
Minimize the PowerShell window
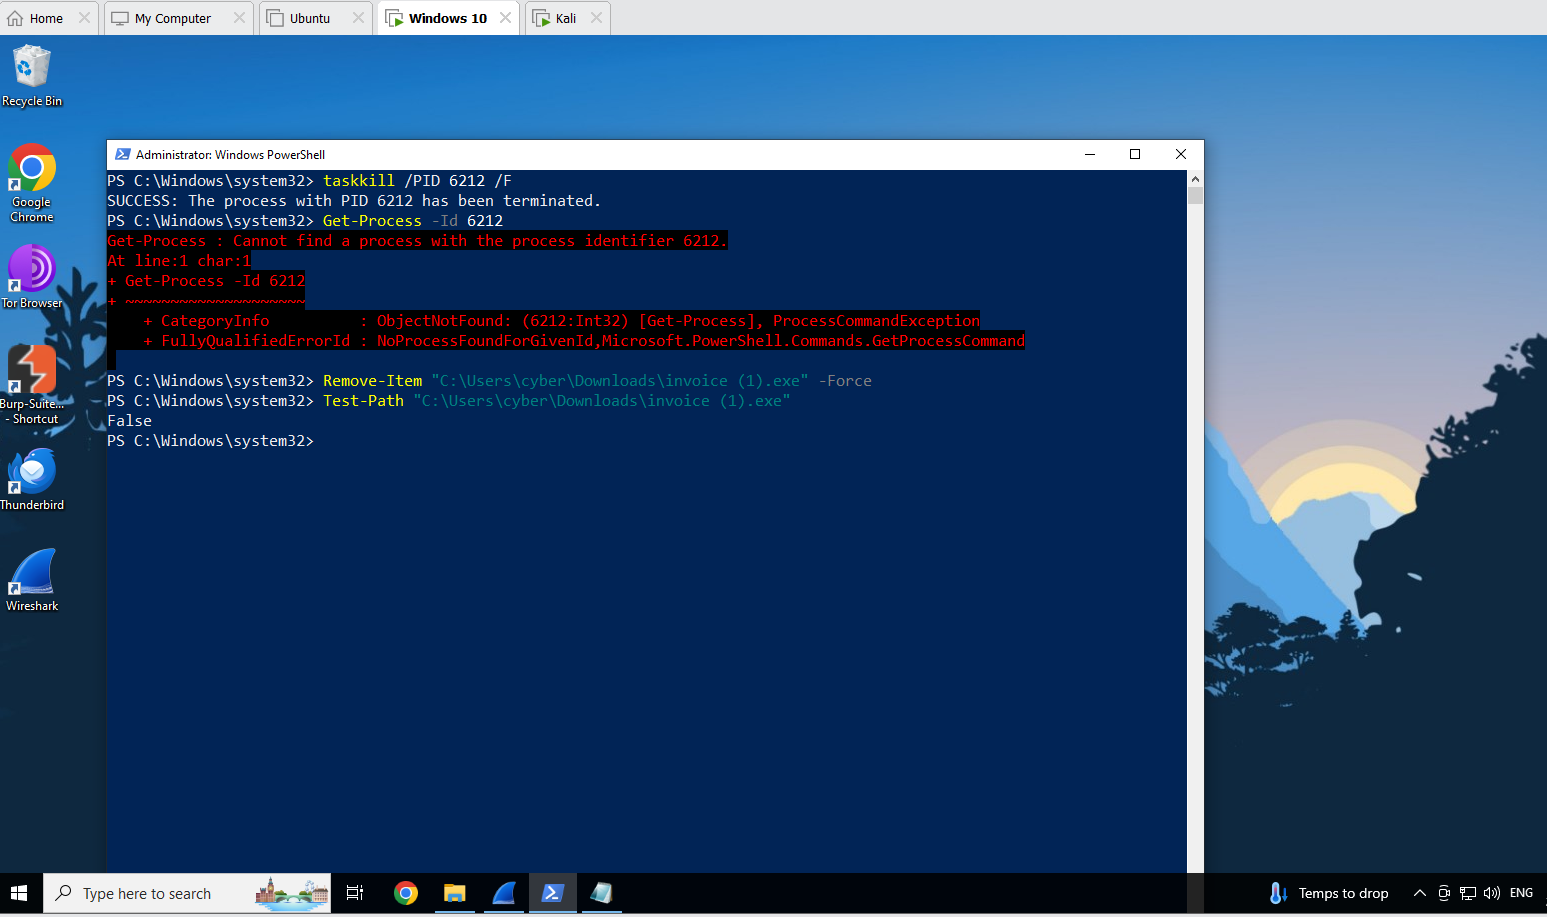[1090, 154]
